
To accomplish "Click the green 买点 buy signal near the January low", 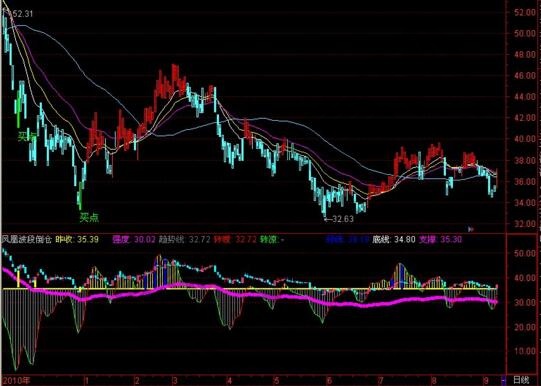I will pos(89,217).
